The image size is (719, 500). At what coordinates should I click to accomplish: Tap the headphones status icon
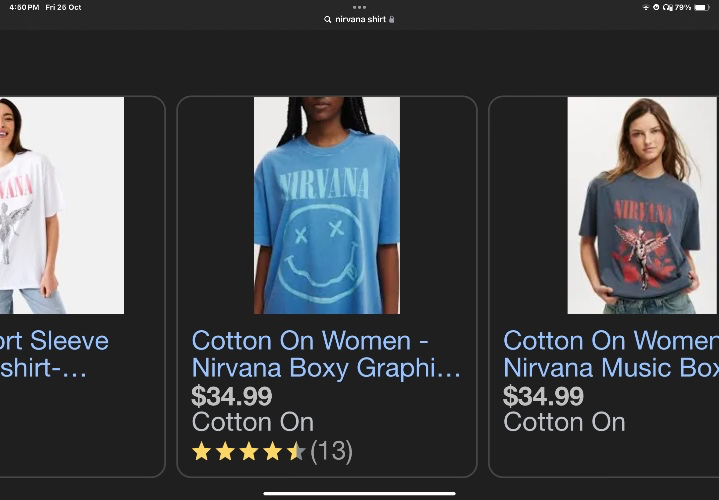pyautogui.click(x=669, y=7)
